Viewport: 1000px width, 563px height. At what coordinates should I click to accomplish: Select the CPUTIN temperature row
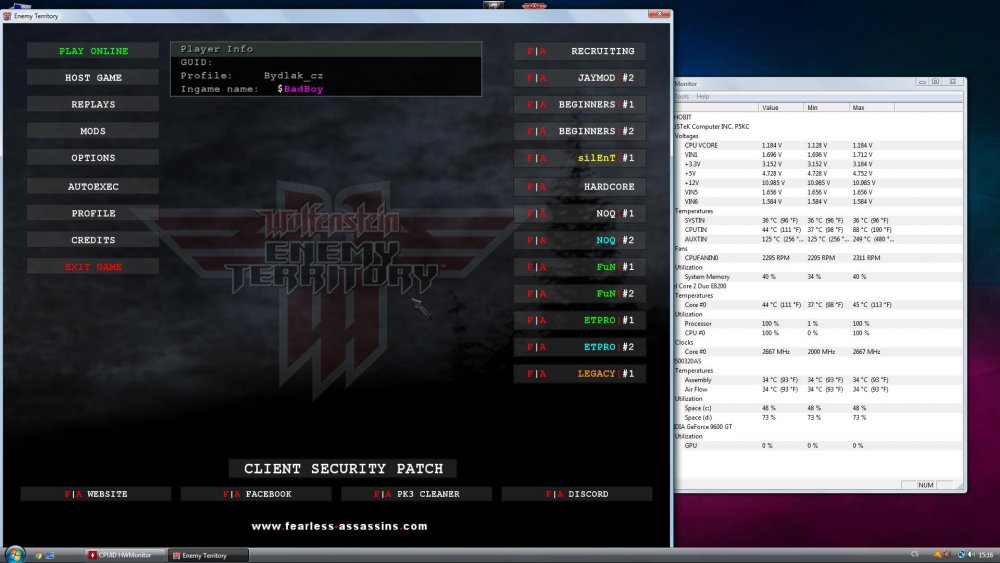pos(819,230)
